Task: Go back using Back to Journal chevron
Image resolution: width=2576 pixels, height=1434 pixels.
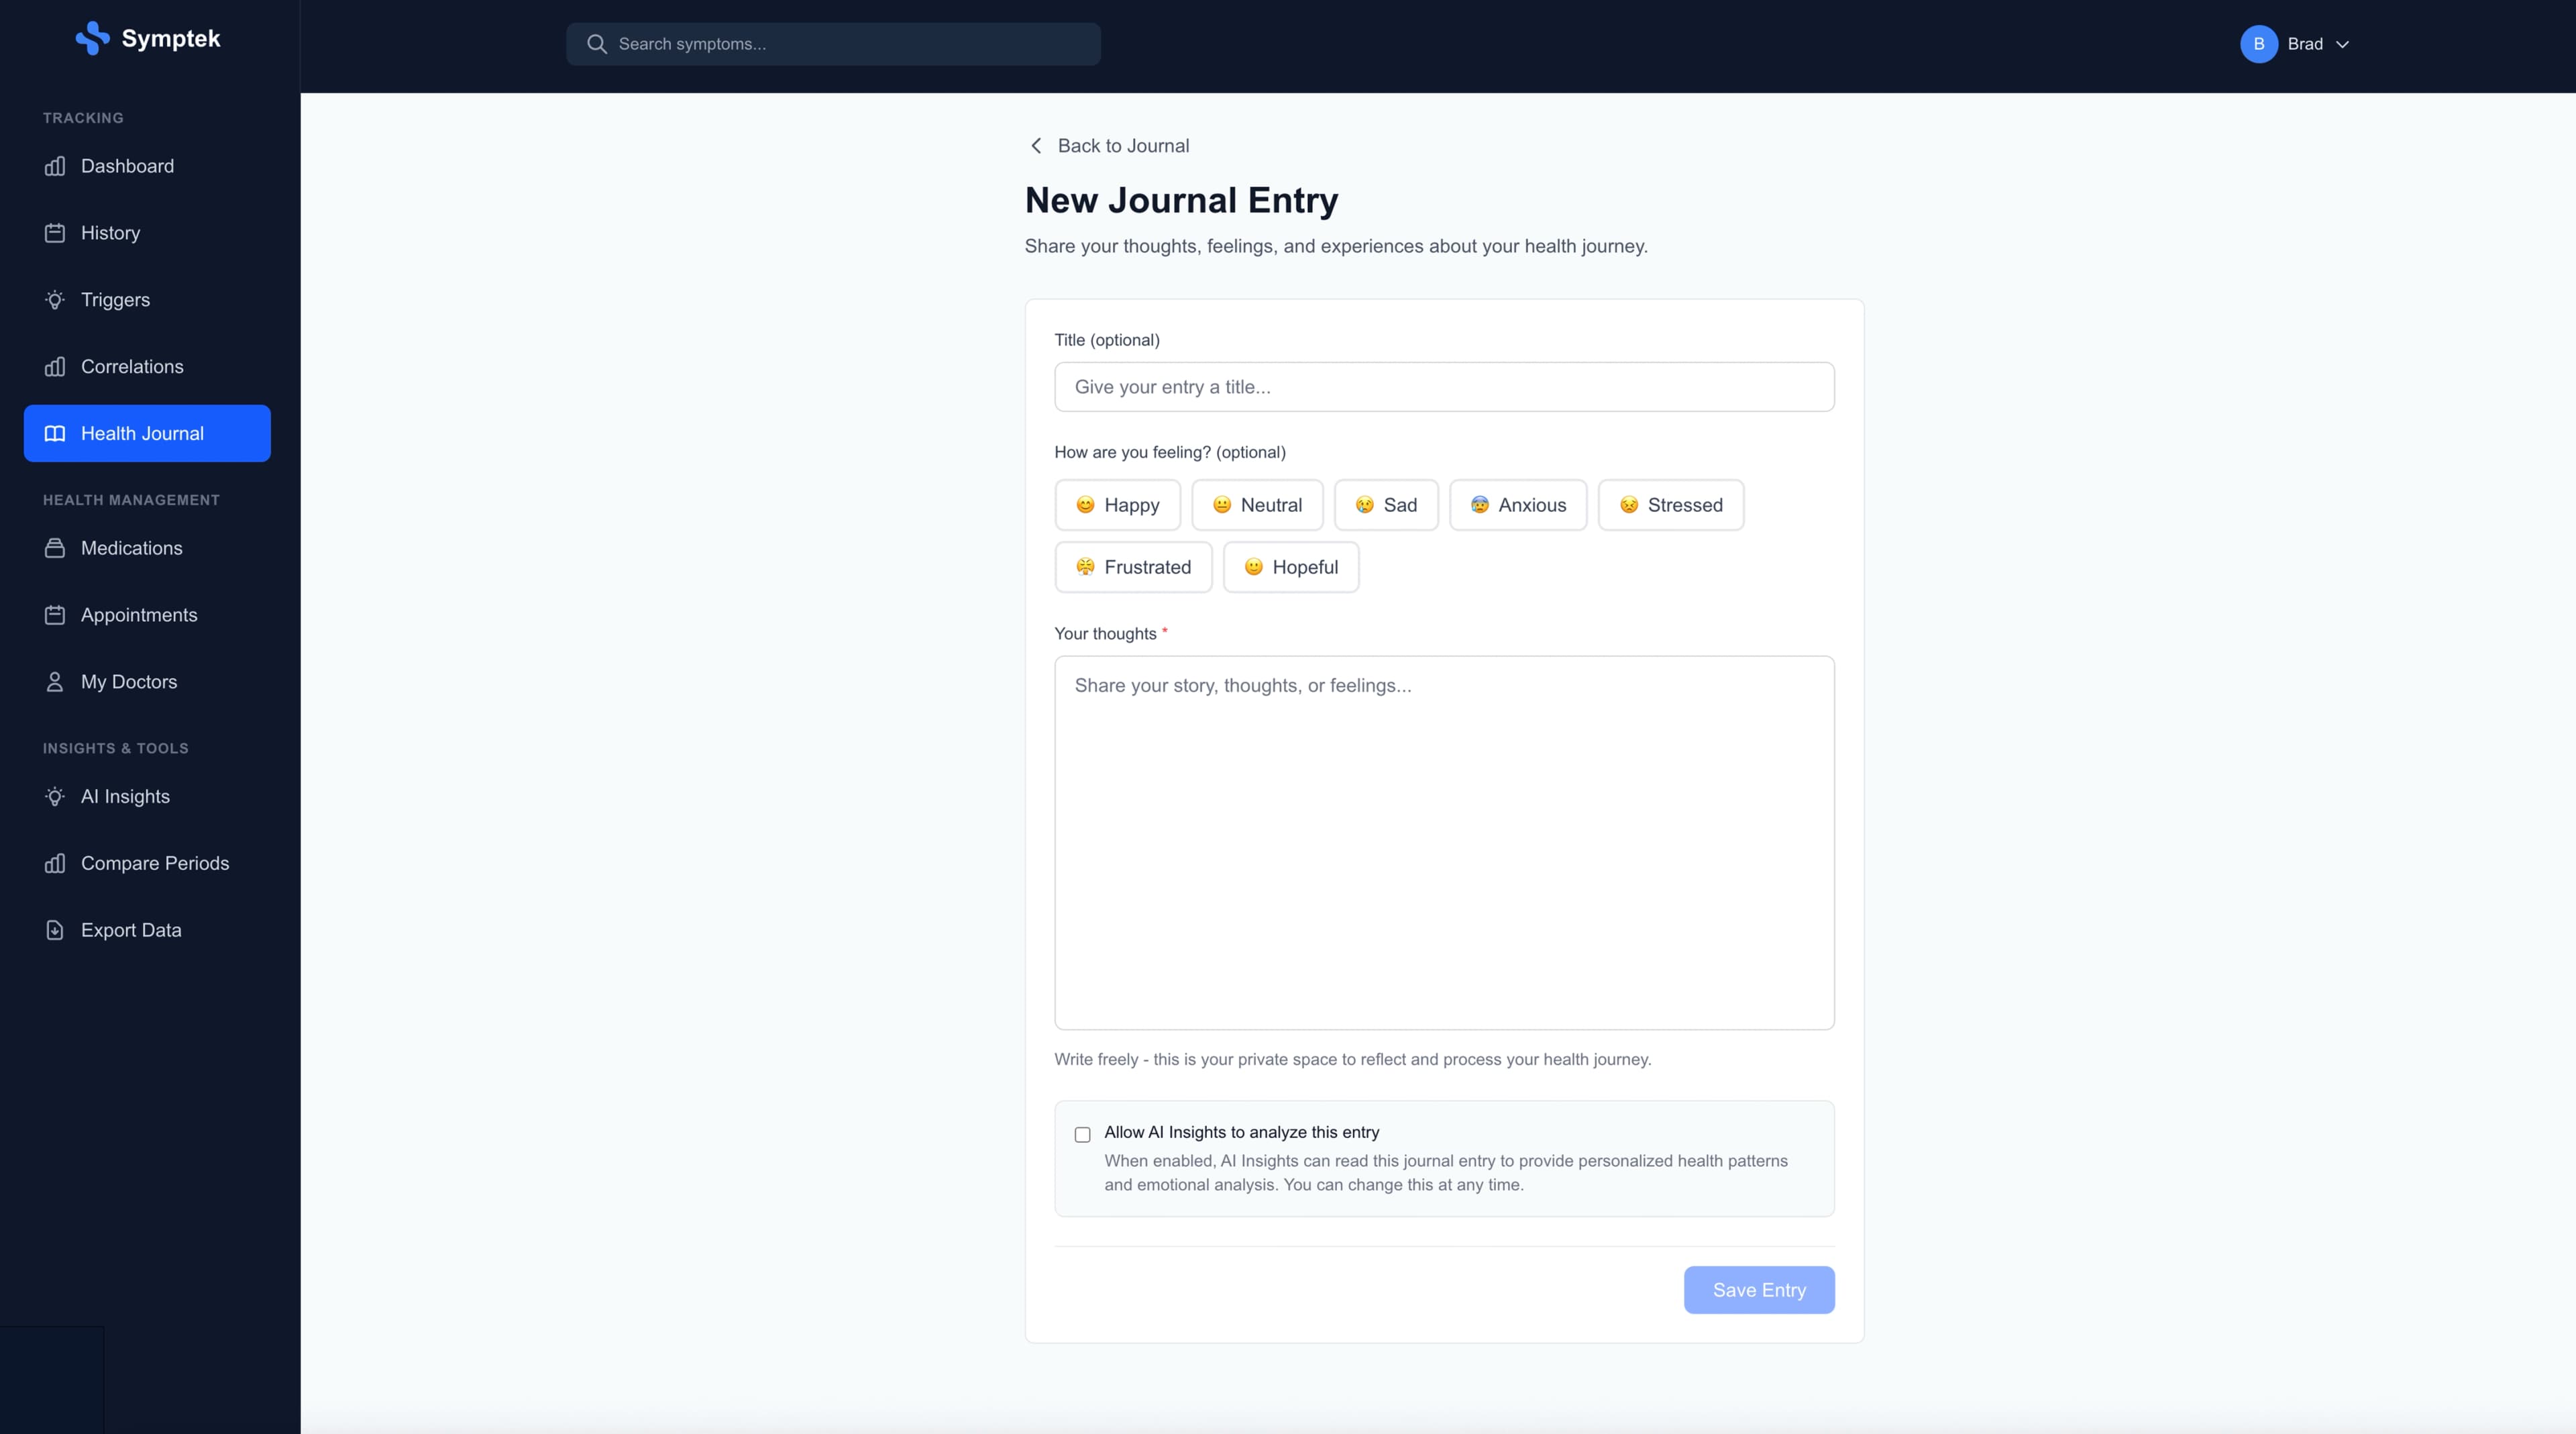Action: pos(1036,146)
